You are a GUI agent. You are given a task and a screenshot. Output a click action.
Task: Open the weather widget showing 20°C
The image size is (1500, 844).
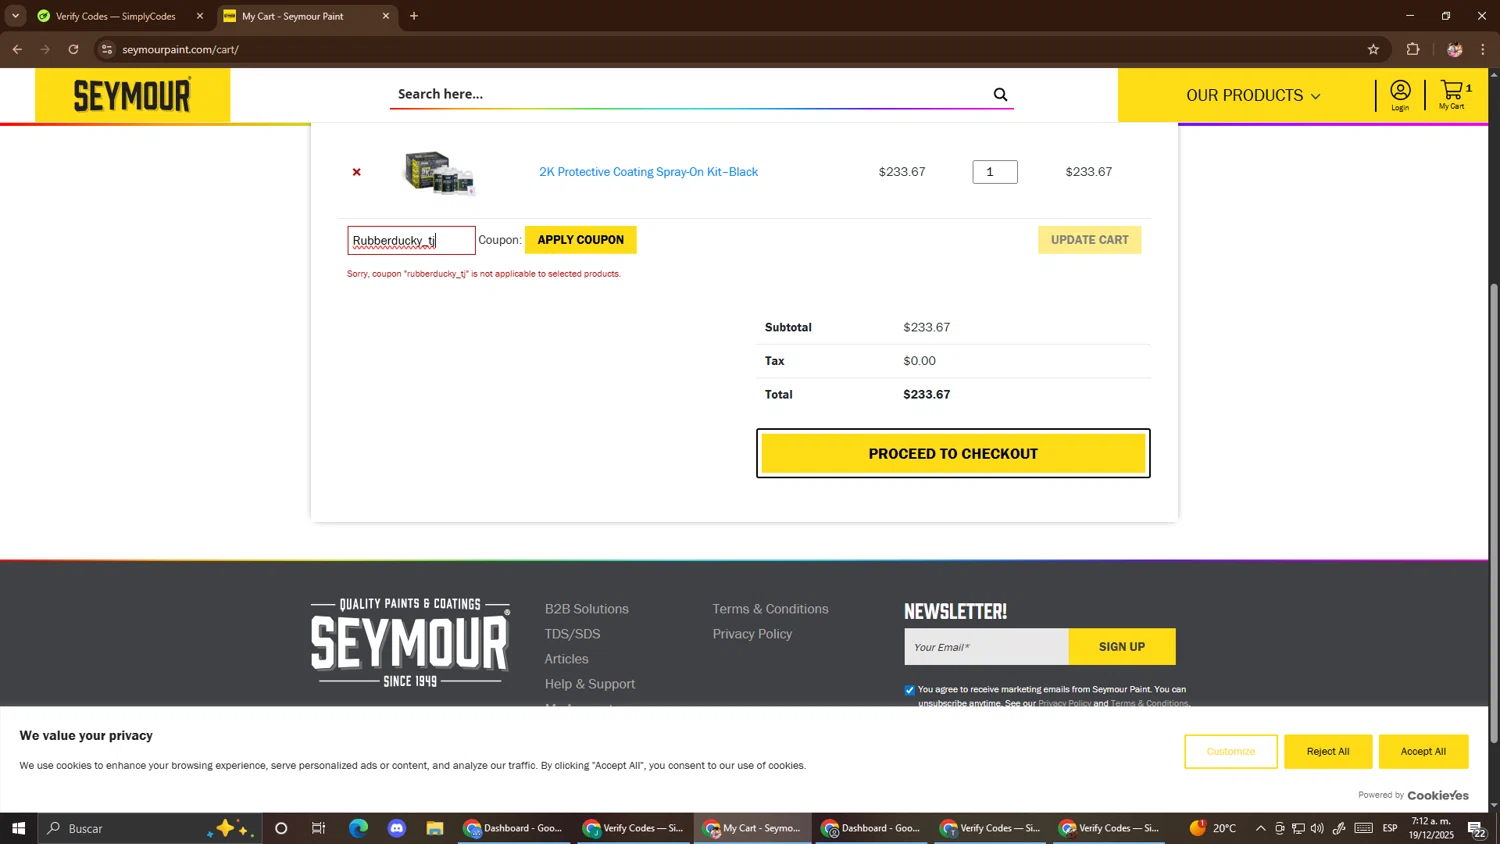(x=1212, y=828)
